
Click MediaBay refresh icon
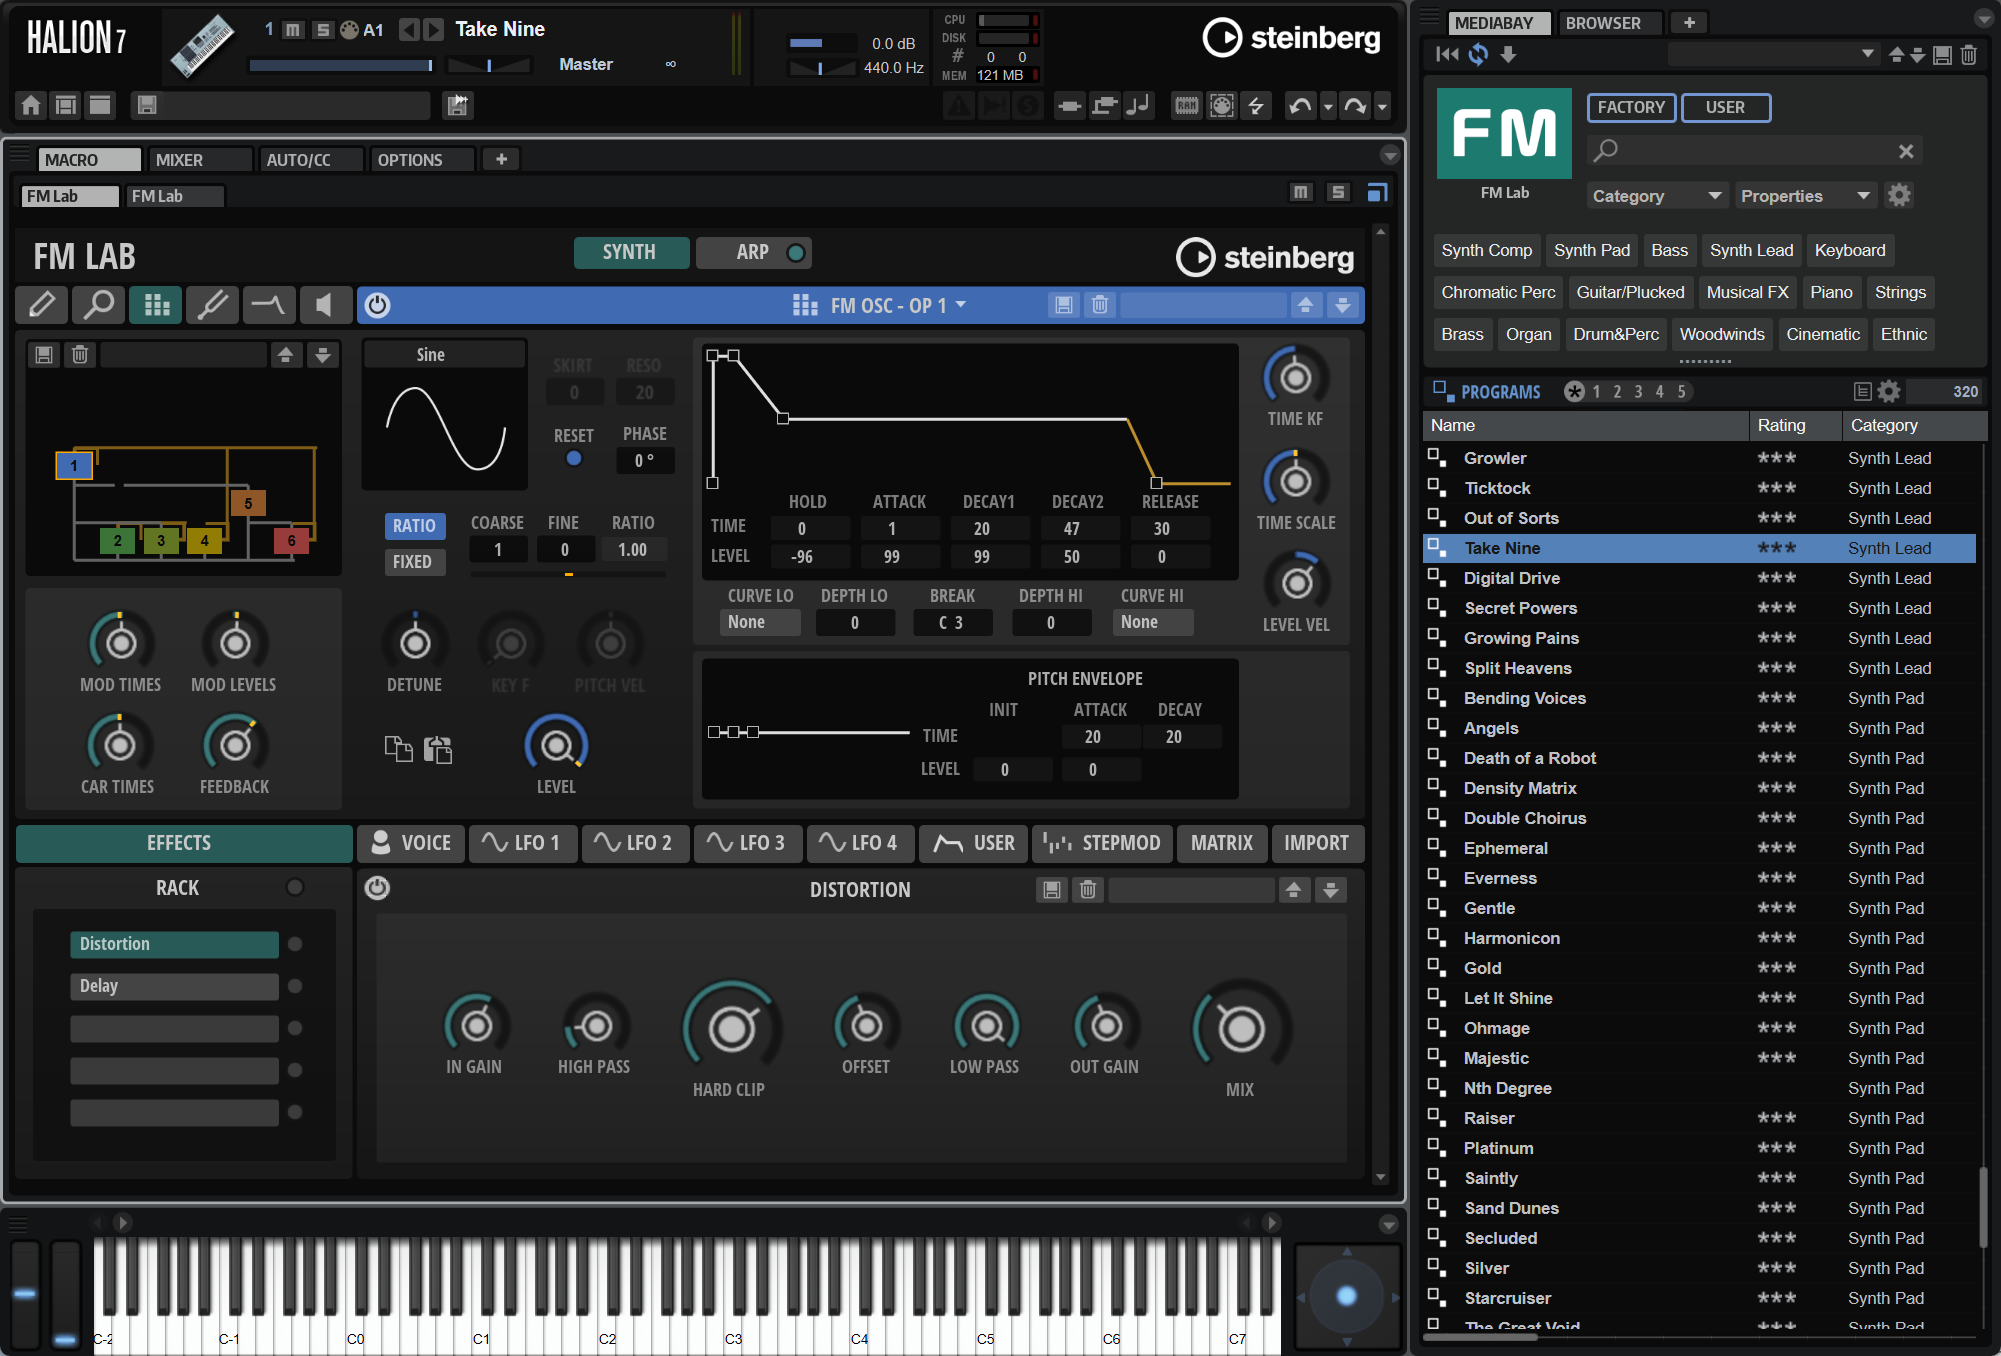pos(1478,55)
